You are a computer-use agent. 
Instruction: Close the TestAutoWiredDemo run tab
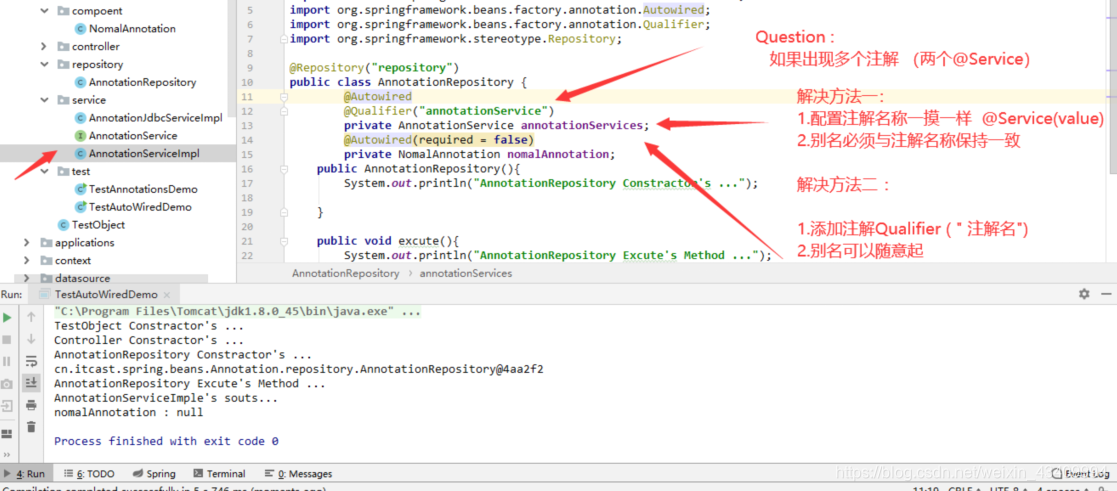166,294
